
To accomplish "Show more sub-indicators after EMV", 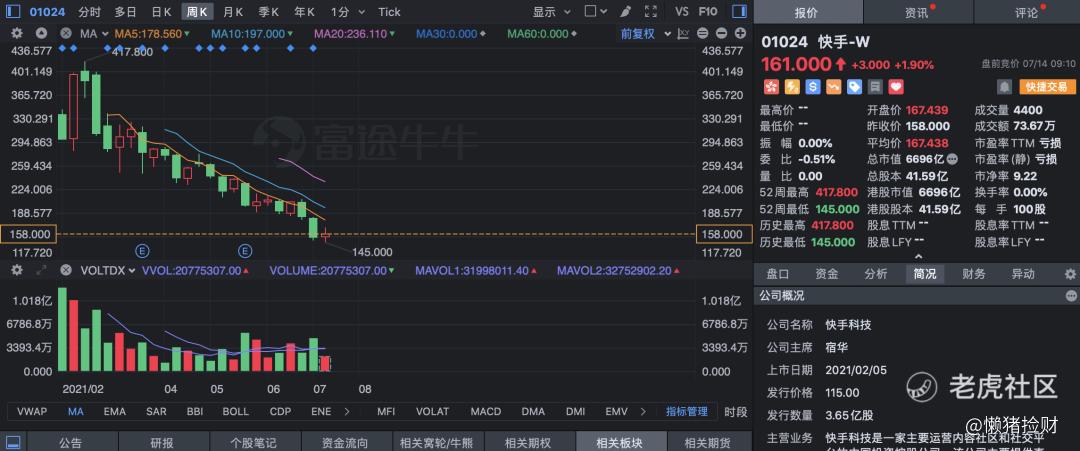I will pos(643,412).
